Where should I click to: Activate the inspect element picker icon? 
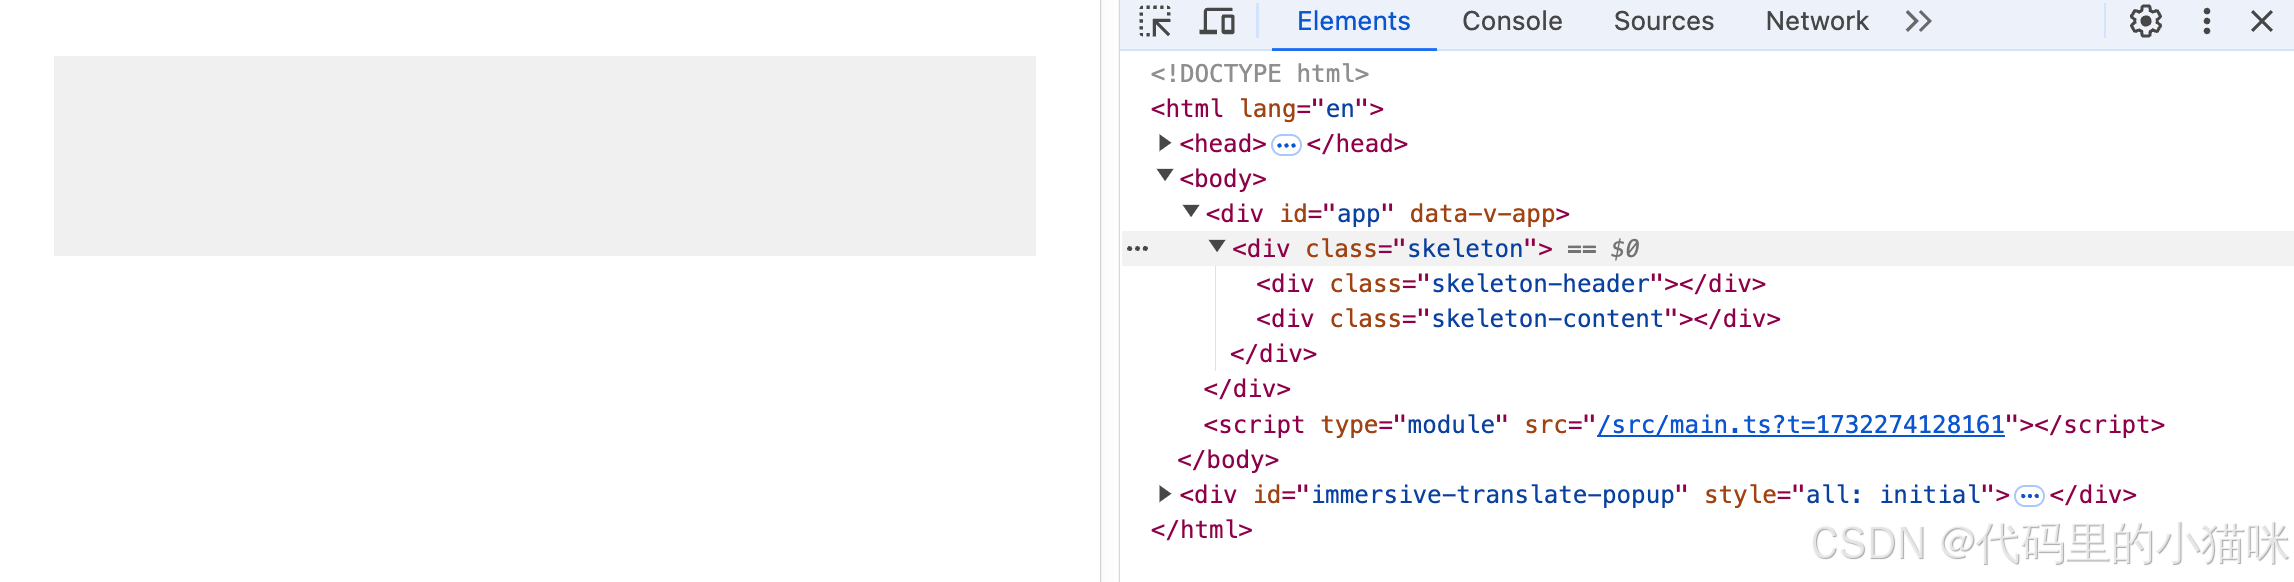point(1155,22)
